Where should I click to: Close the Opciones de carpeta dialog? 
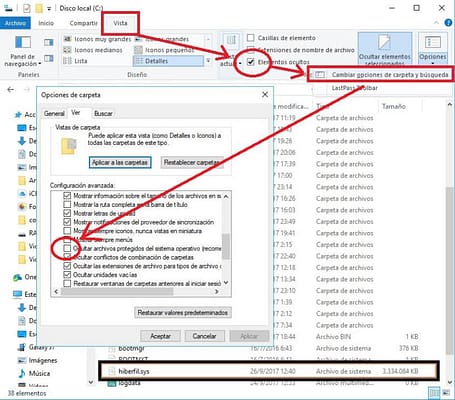pos(265,95)
